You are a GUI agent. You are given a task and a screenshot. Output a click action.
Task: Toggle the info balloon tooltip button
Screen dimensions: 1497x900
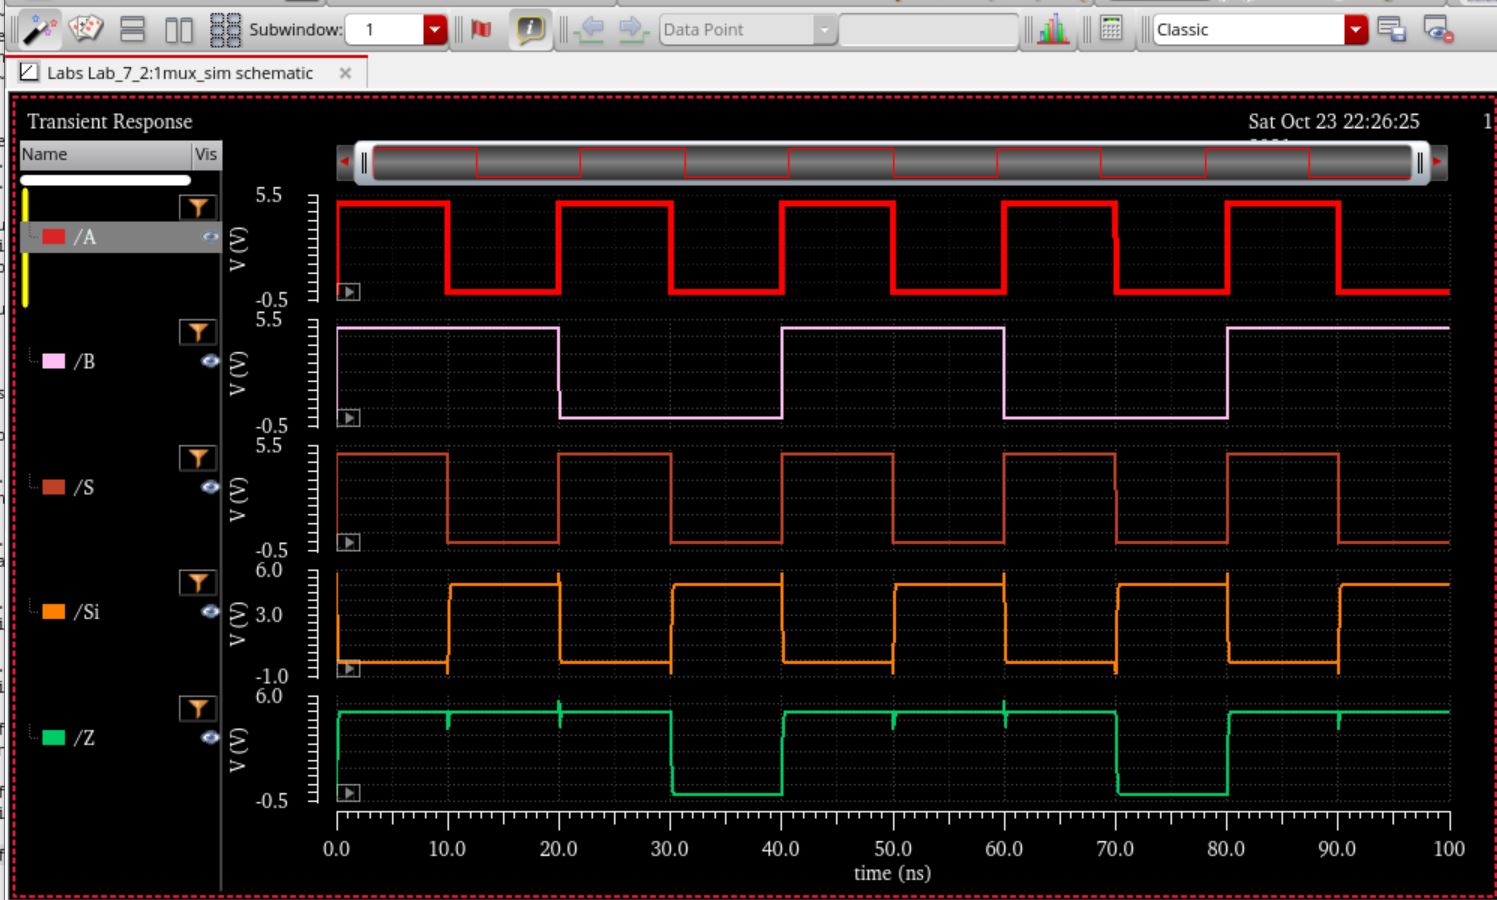tap(530, 30)
